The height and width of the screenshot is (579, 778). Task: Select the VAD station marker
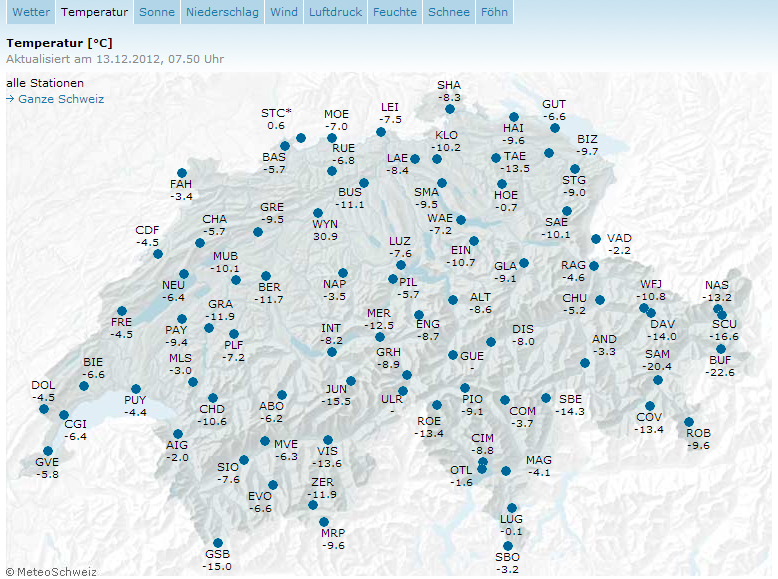coord(596,239)
